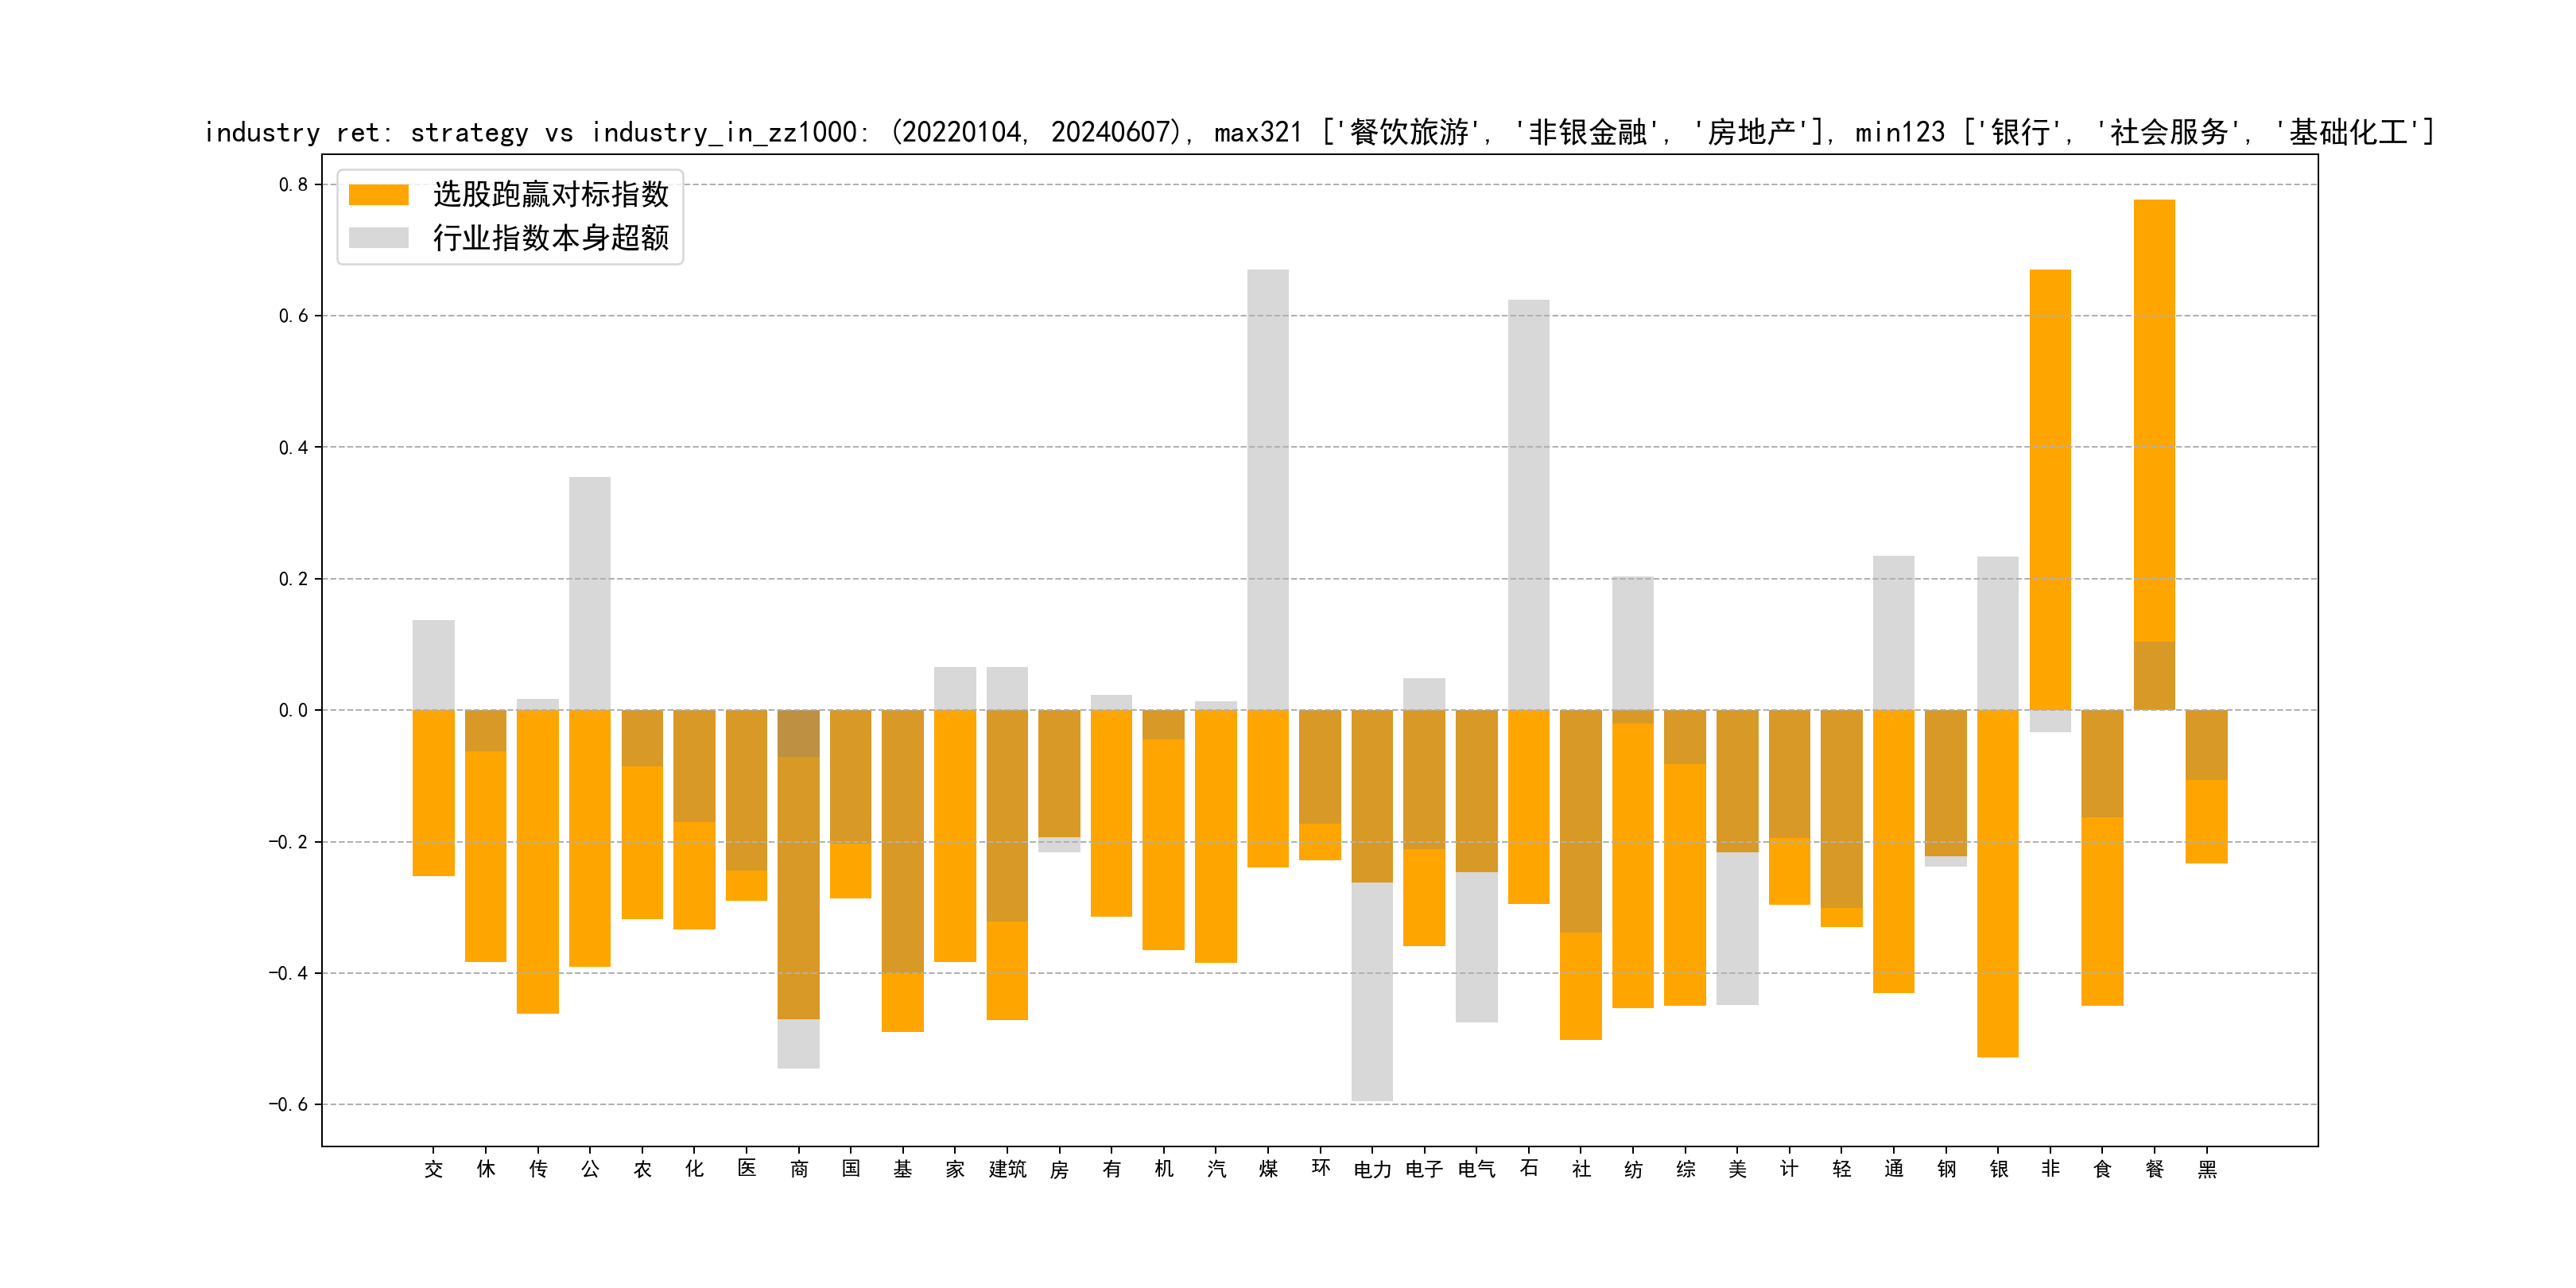The height and width of the screenshot is (1288, 2576).
Task: Click the x-axis label 黑
Action: click(x=2207, y=1169)
